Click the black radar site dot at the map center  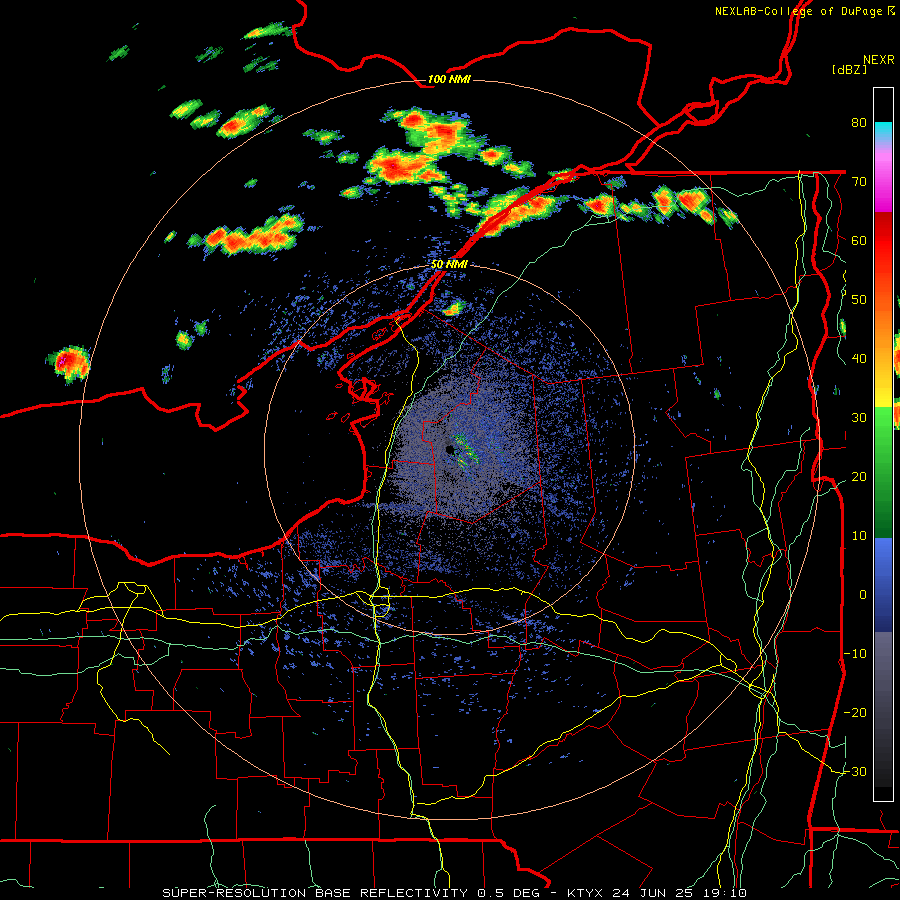[450, 449]
